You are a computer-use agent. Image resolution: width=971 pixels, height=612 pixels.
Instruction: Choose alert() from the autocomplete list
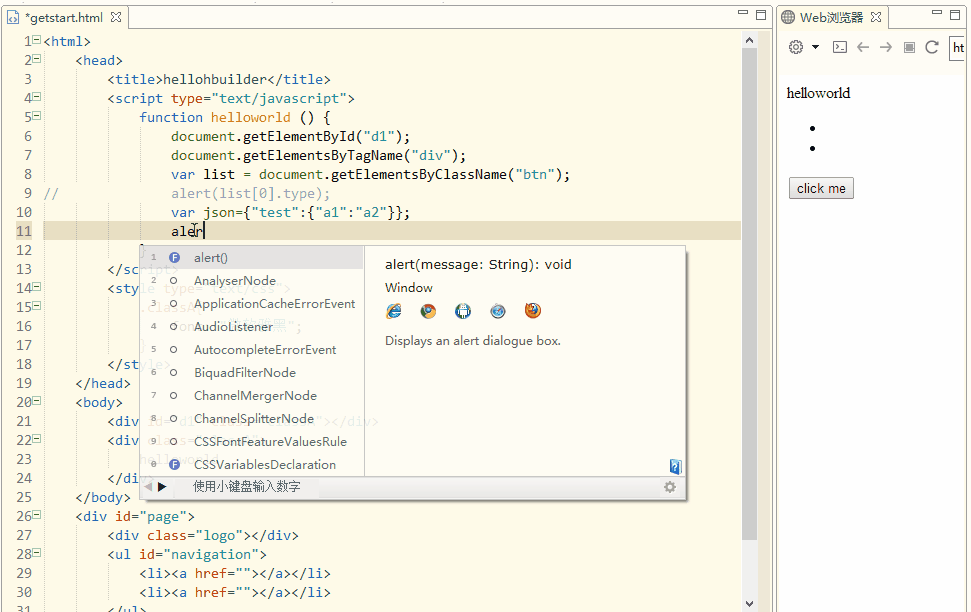click(x=211, y=258)
